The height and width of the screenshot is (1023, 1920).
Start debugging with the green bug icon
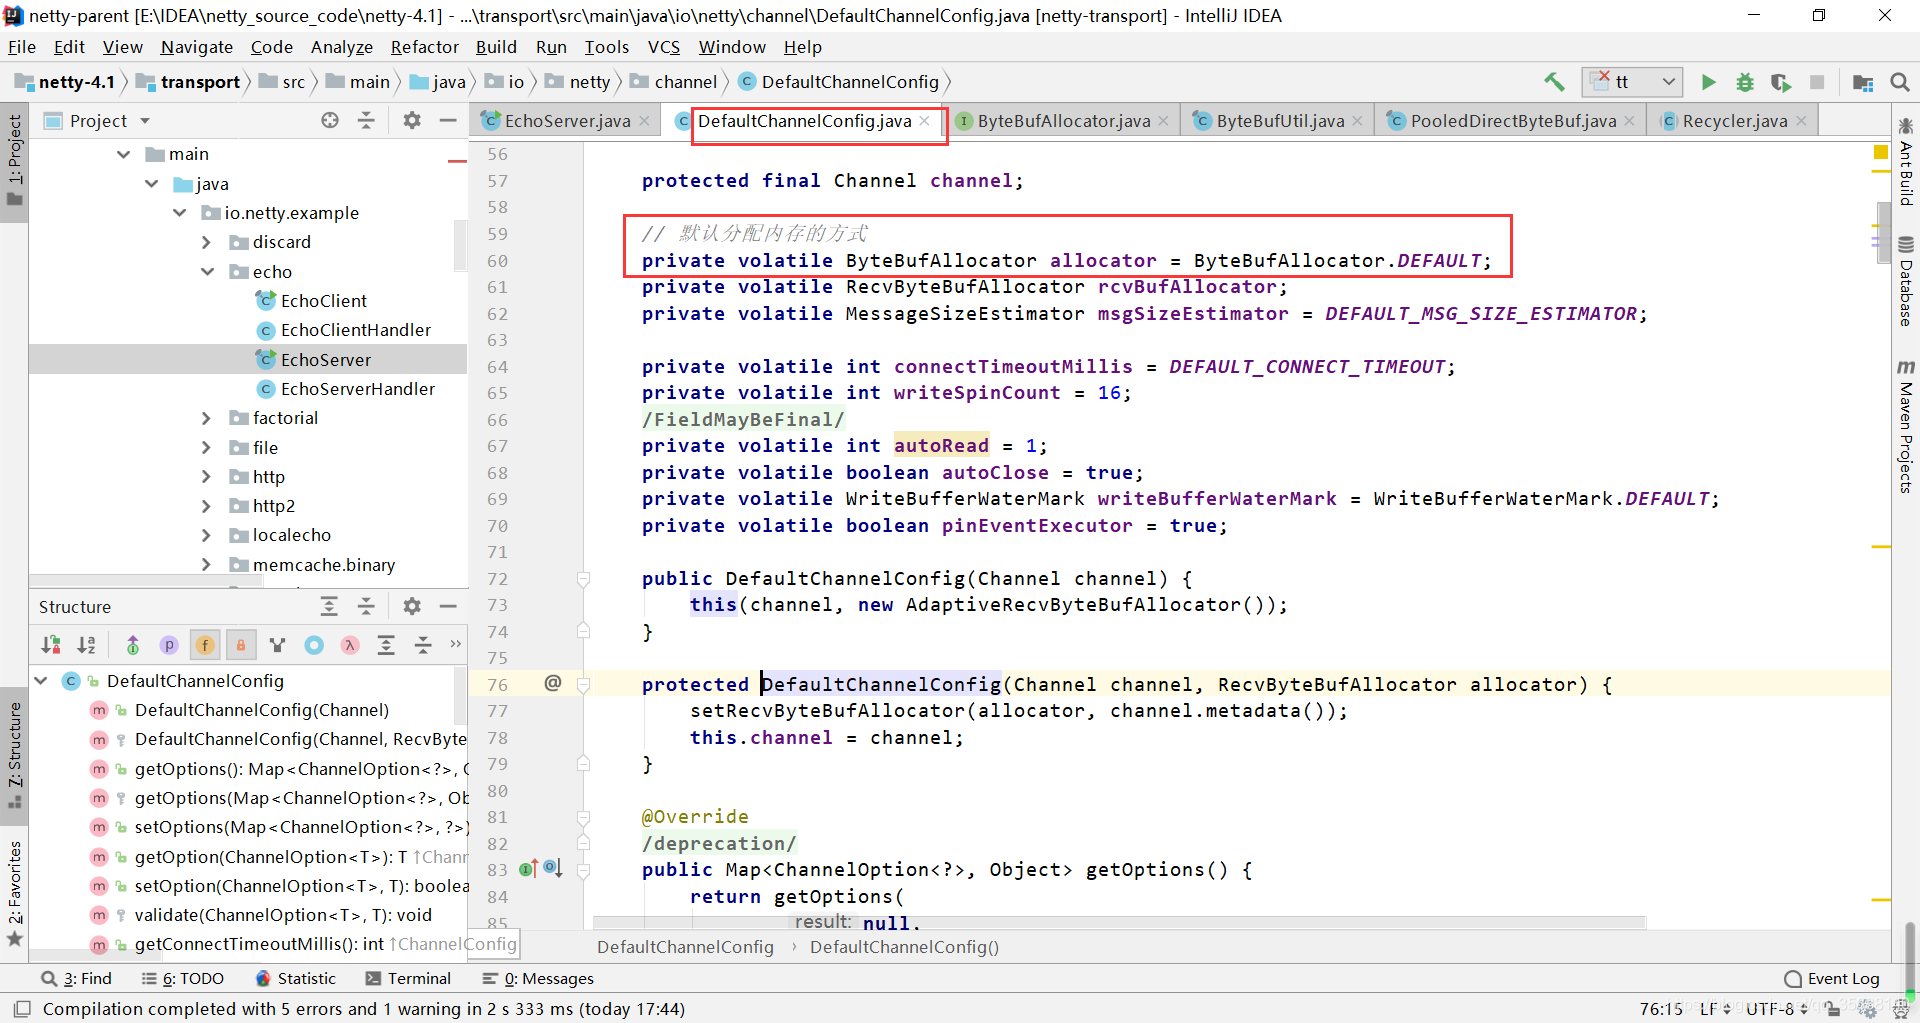tap(1745, 82)
